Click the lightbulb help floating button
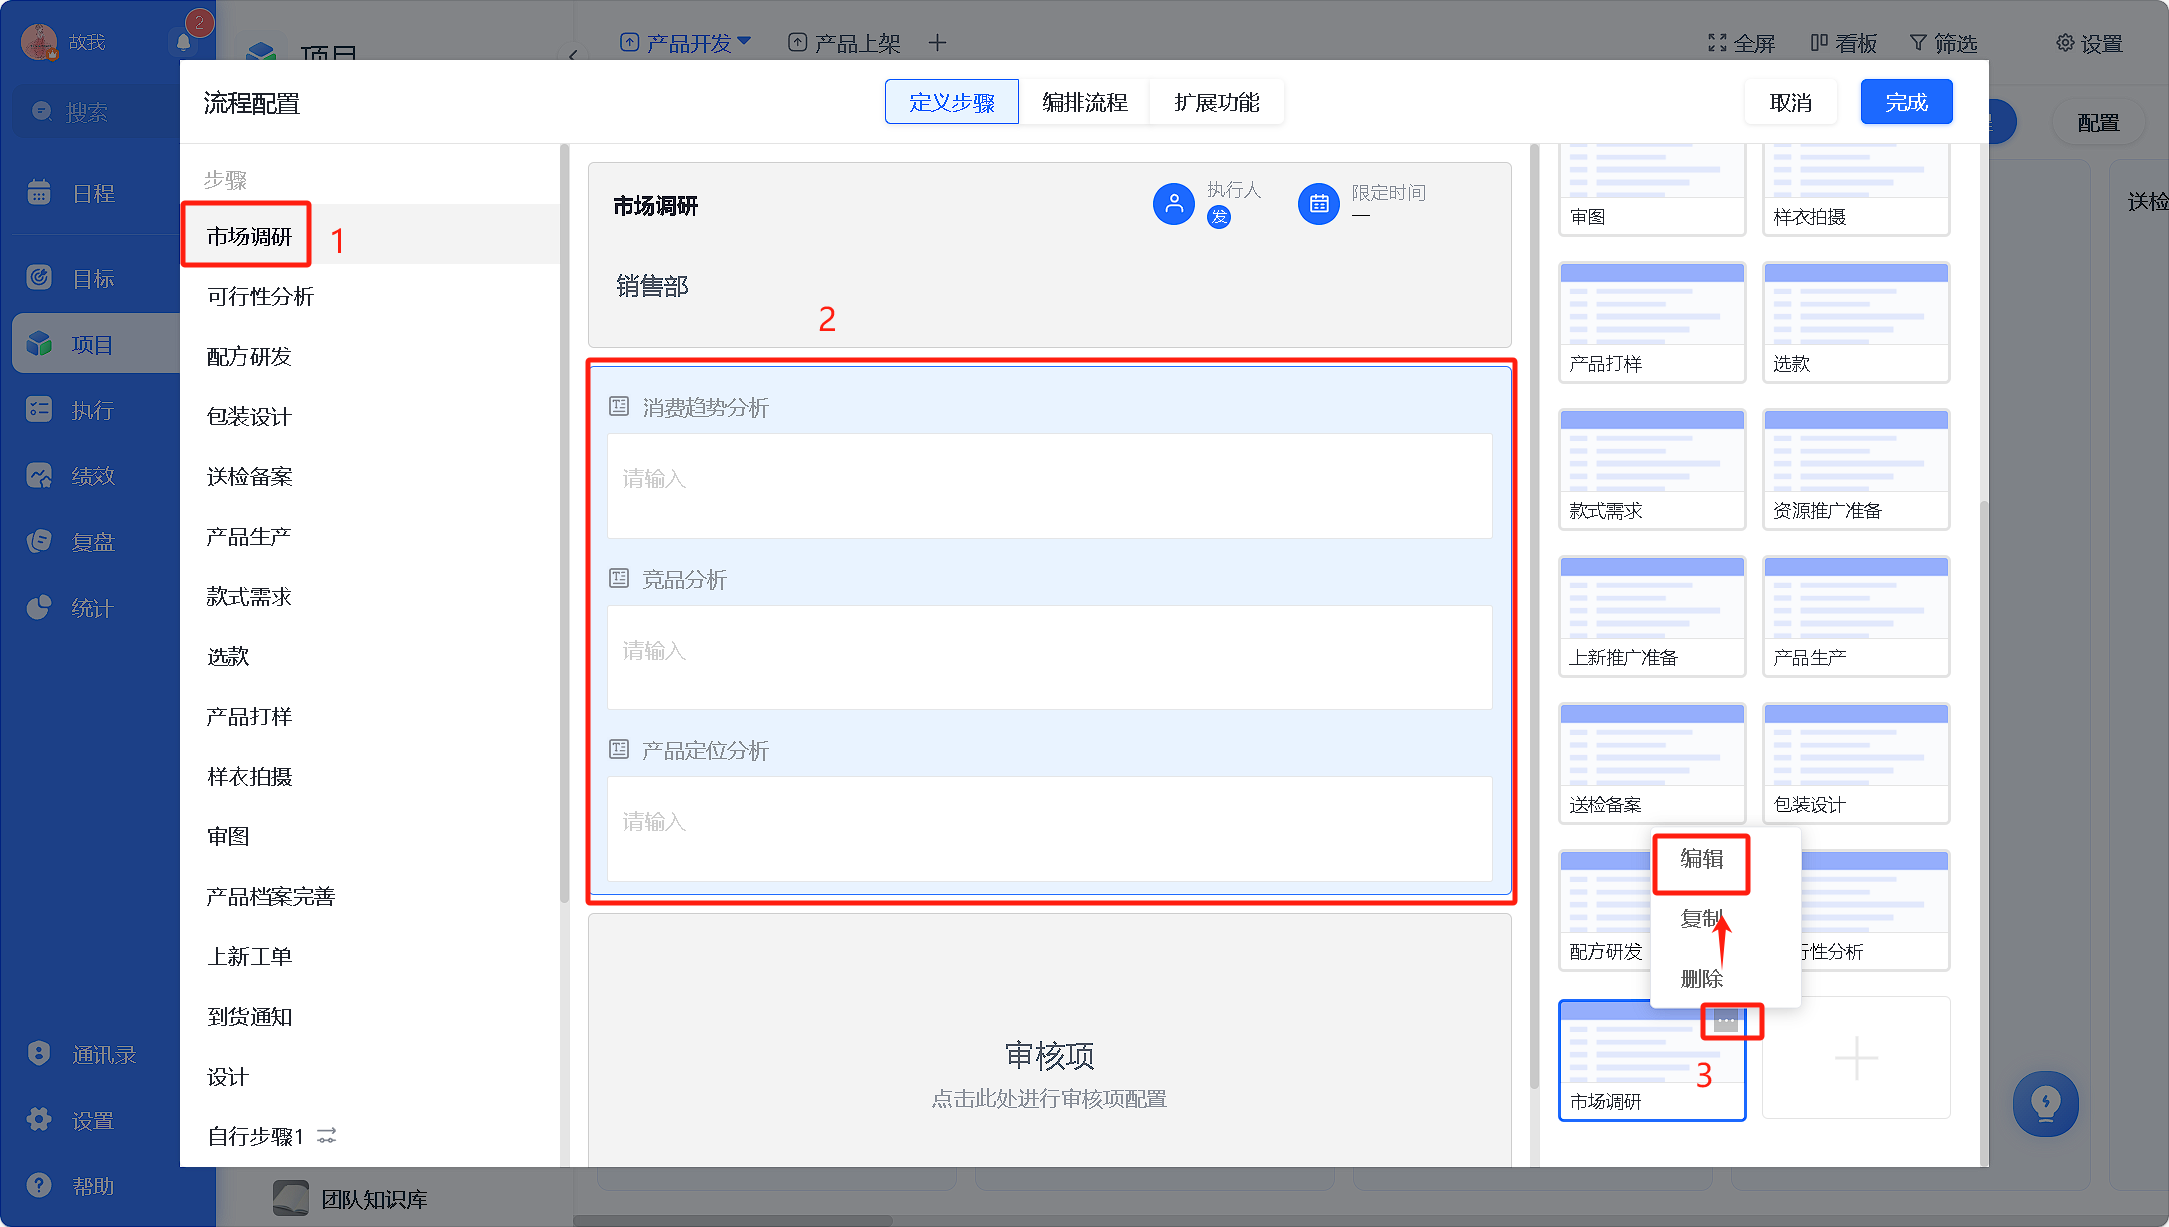This screenshot has height=1227, width=2169. [x=2045, y=1104]
